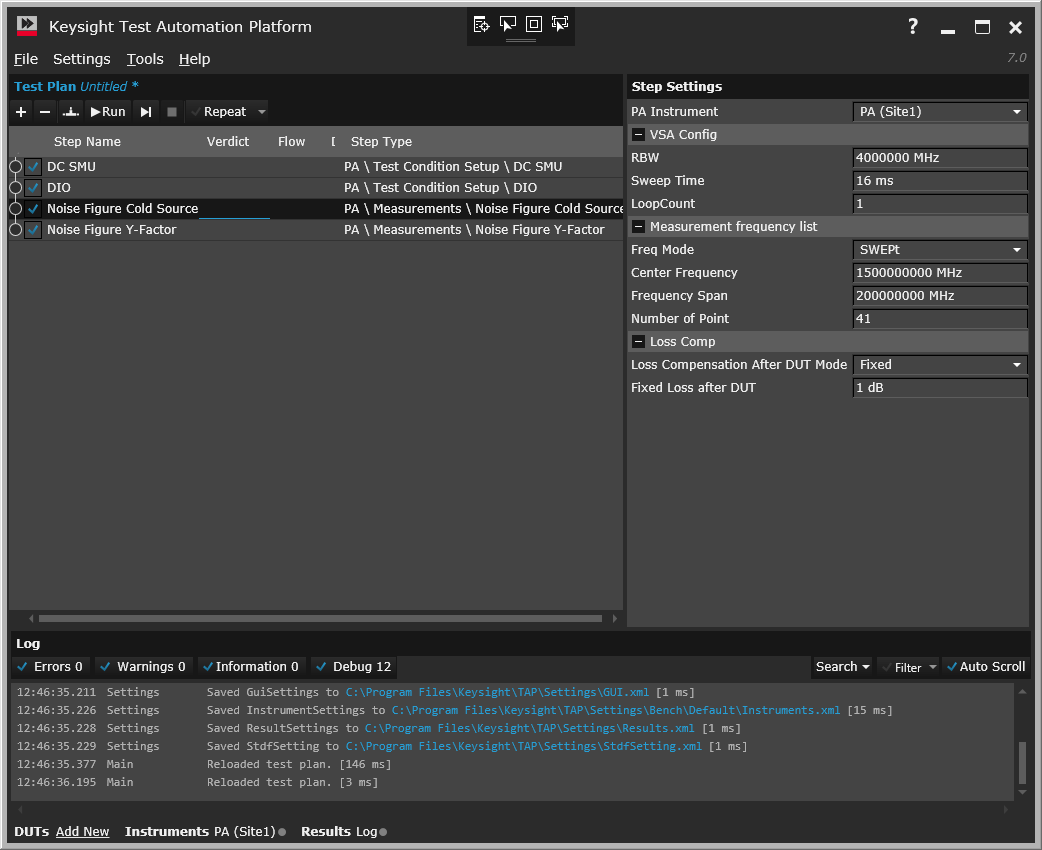Click the PA (Site1) instrument status dot
Image resolution: width=1042 pixels, height=850 pixels.
coord(282,832)
